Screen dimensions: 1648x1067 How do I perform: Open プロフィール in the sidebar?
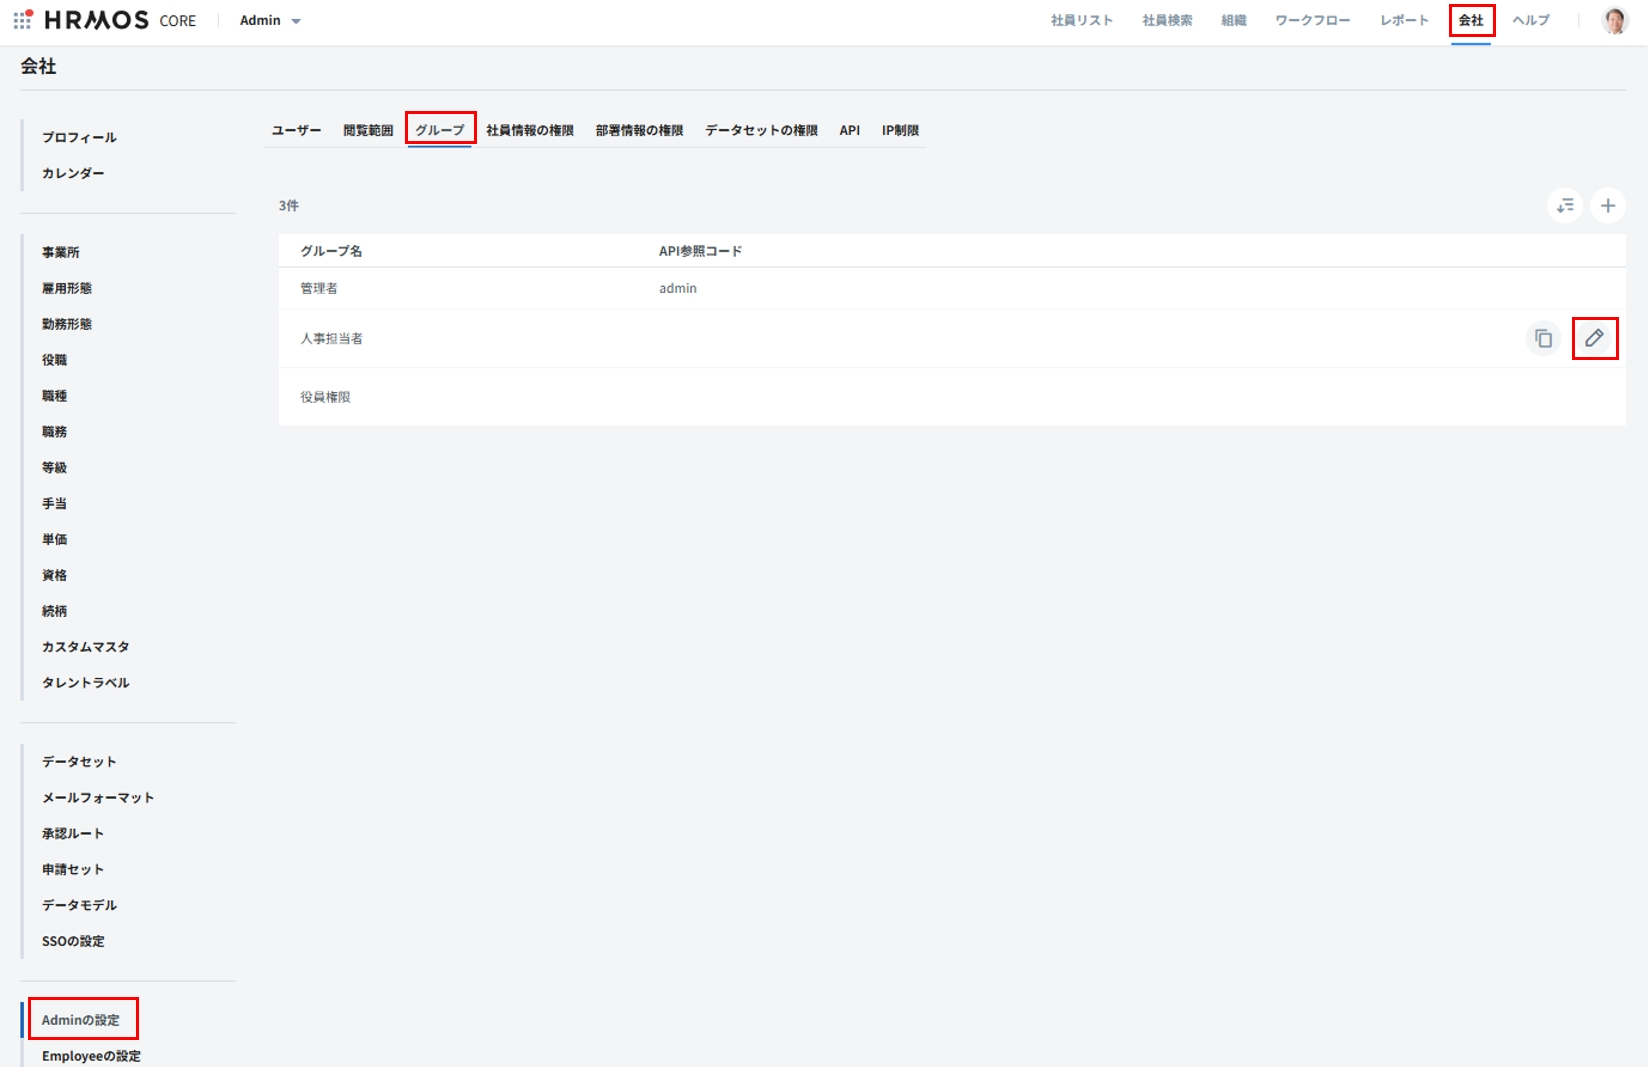coord(79,137)
